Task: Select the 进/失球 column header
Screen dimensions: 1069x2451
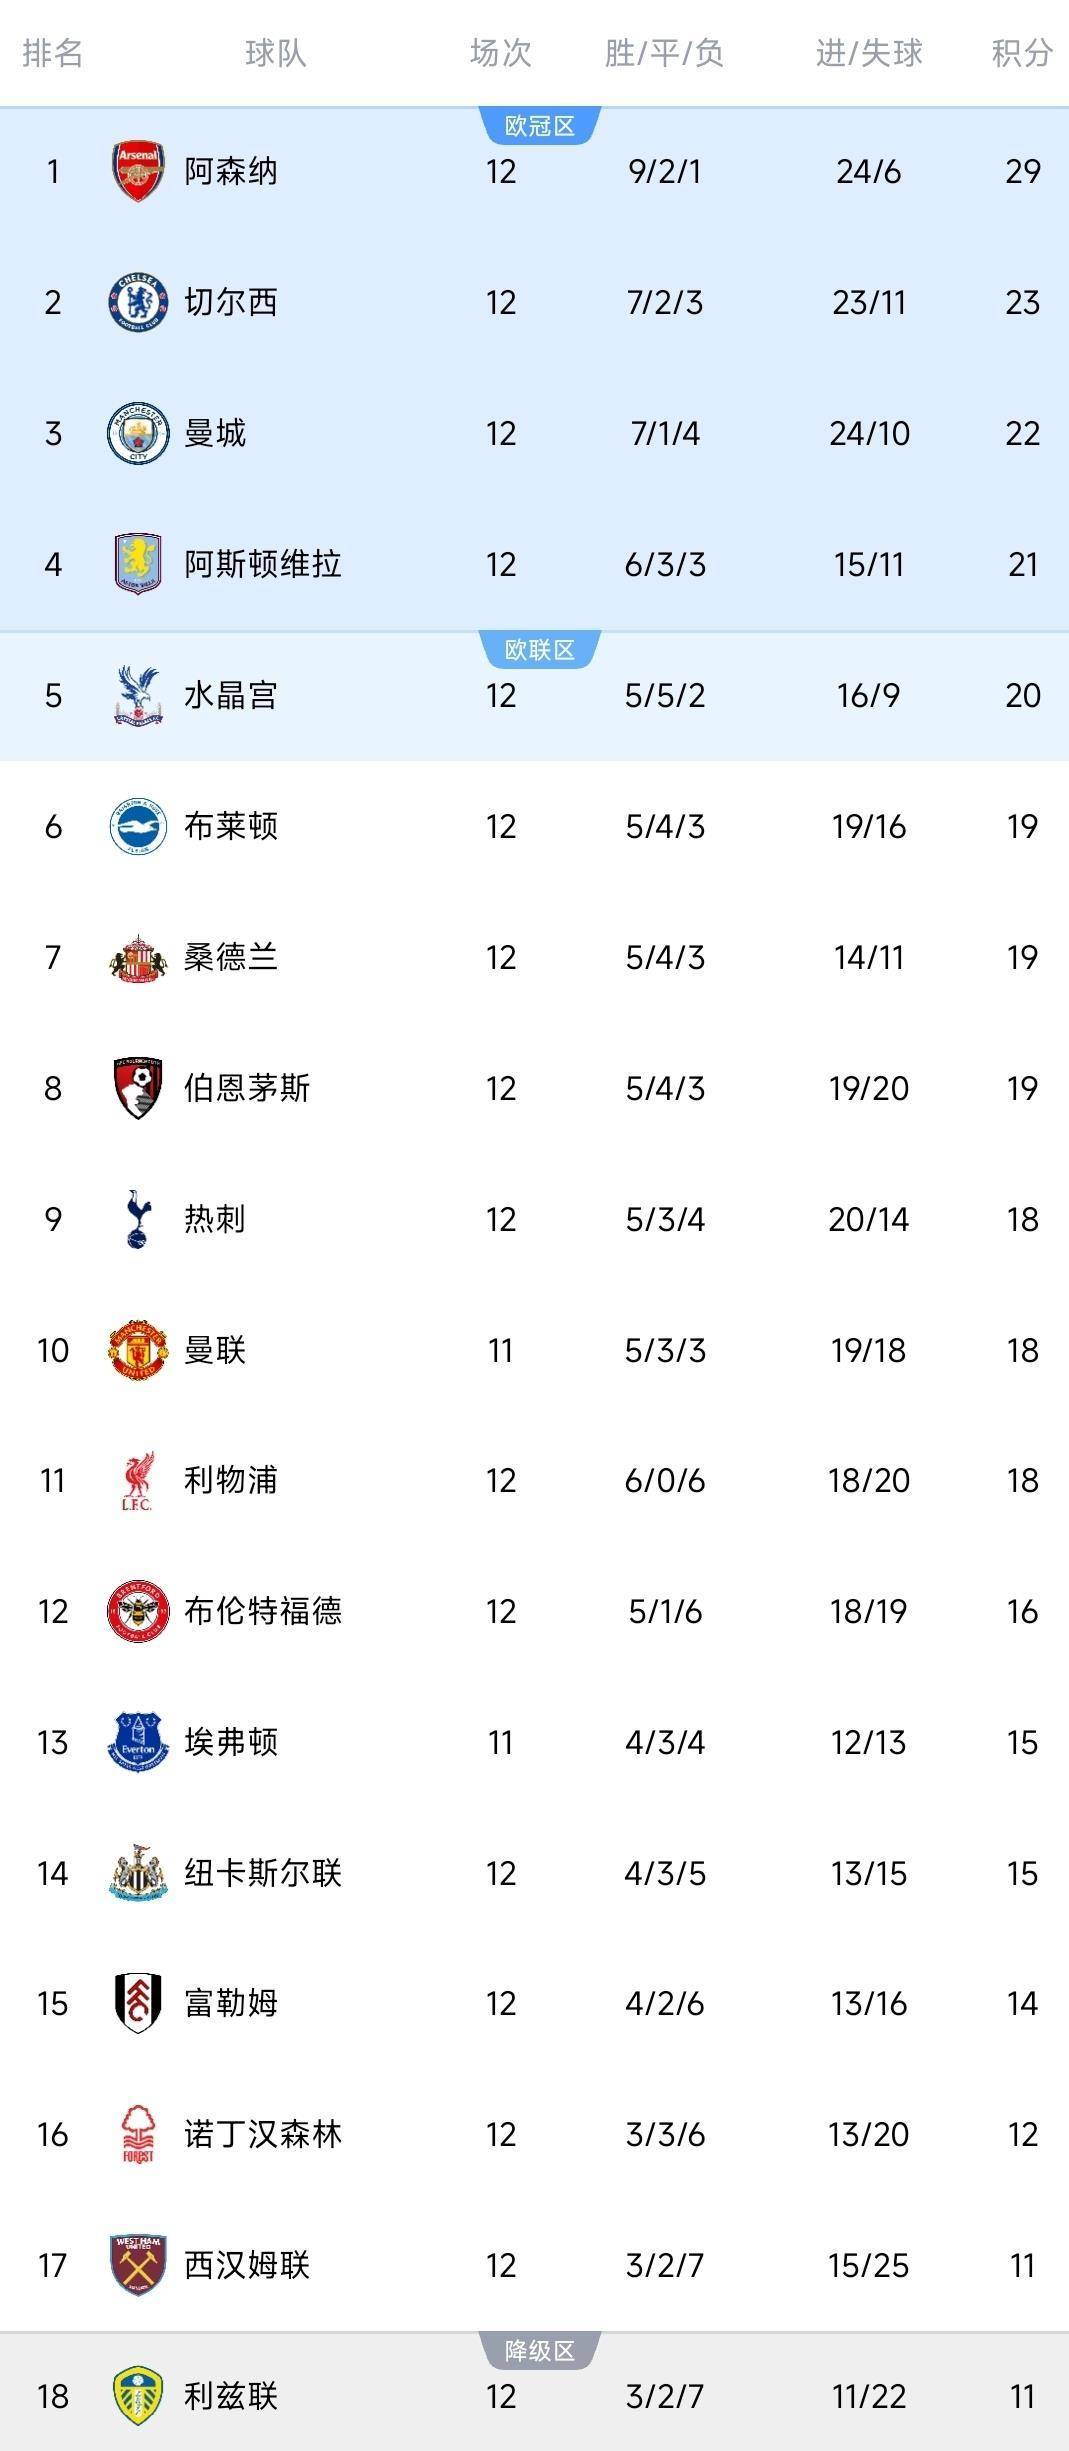Action: click(x=869, y=53)
